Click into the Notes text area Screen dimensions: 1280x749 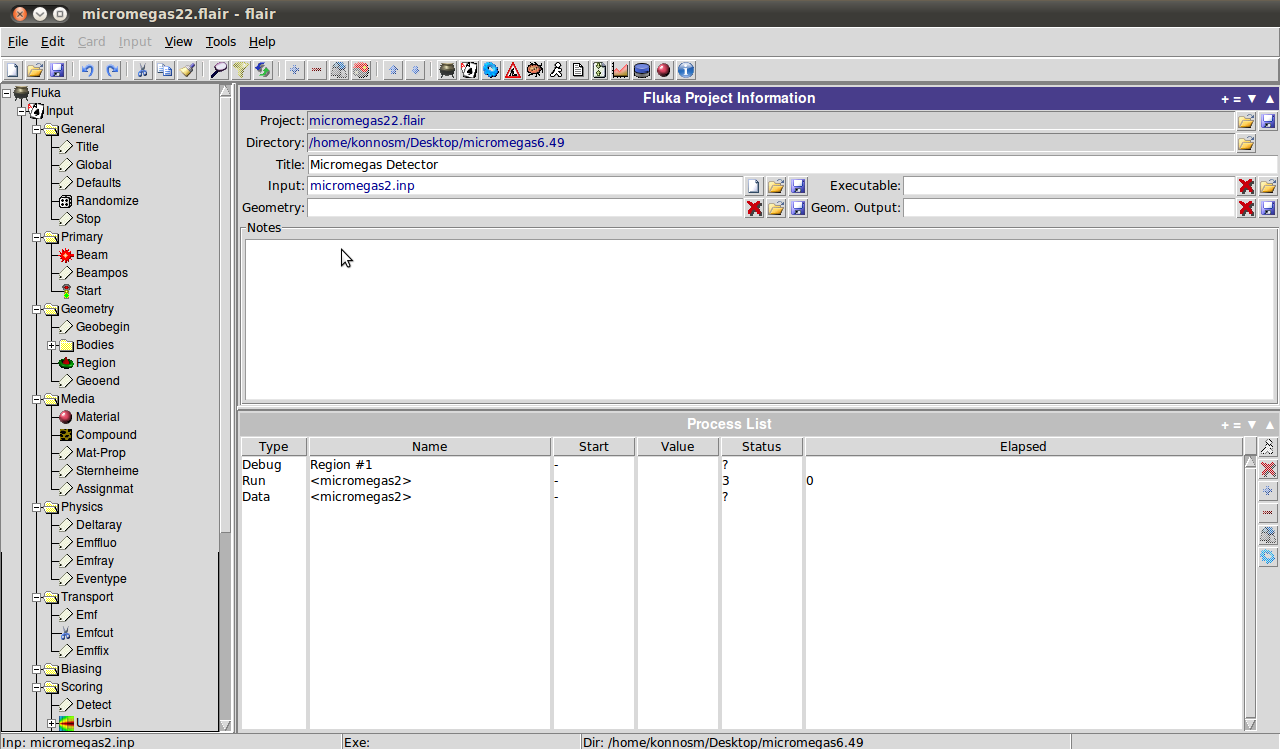pyautogui.click(x=760, y=319)
